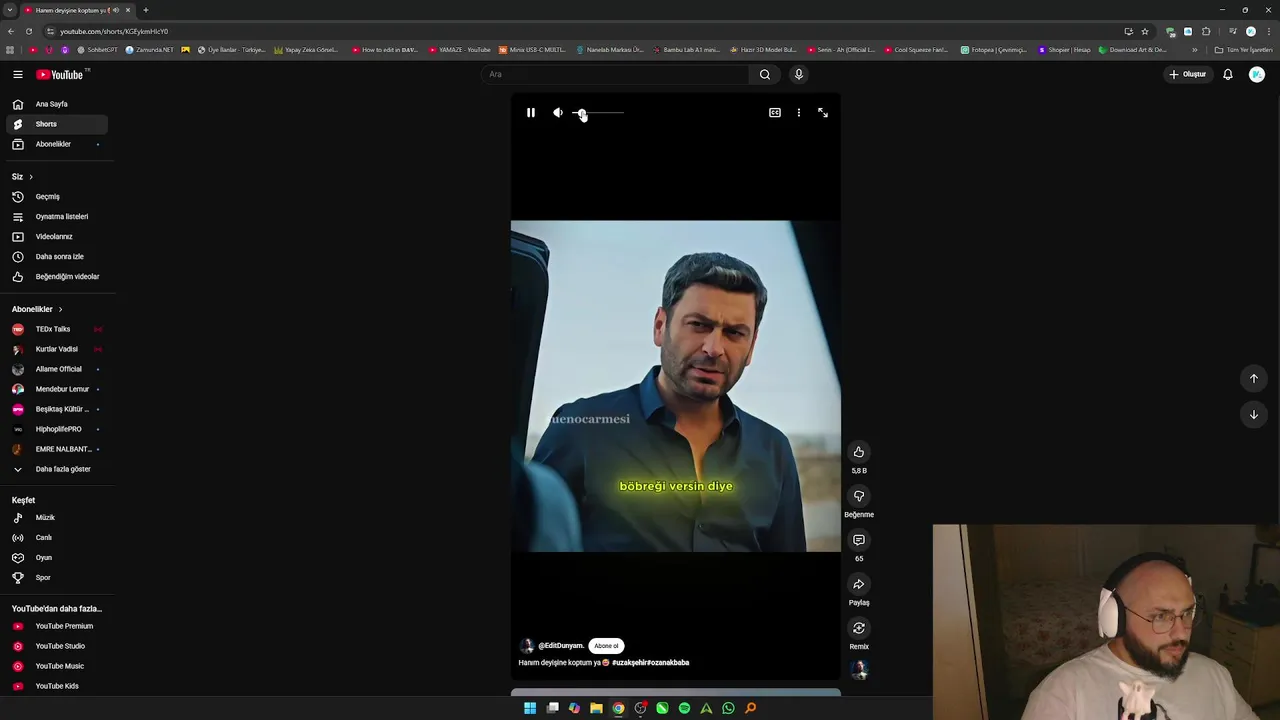Go to next Short with down arrow

[1253, 414]
